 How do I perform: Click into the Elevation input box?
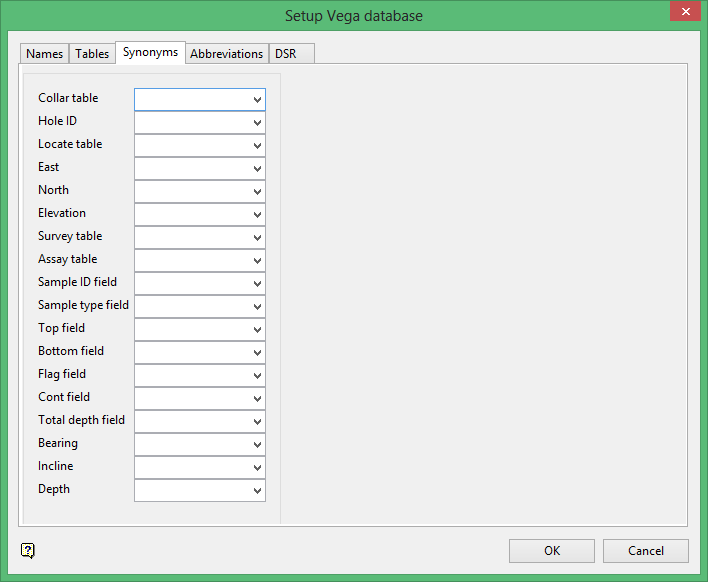coord(192,214)
